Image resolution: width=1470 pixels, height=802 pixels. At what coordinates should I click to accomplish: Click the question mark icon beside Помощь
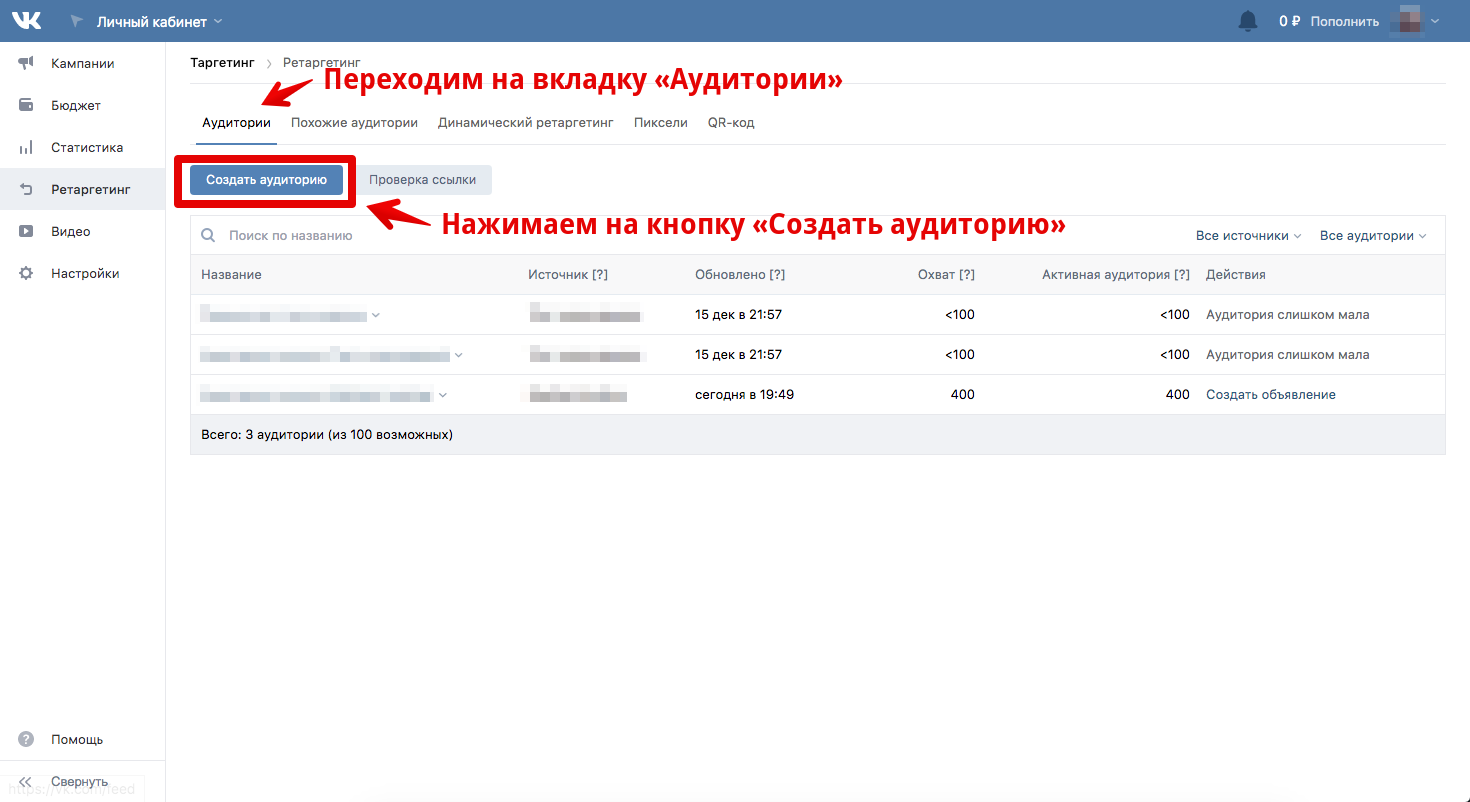(x=26, y=740)
